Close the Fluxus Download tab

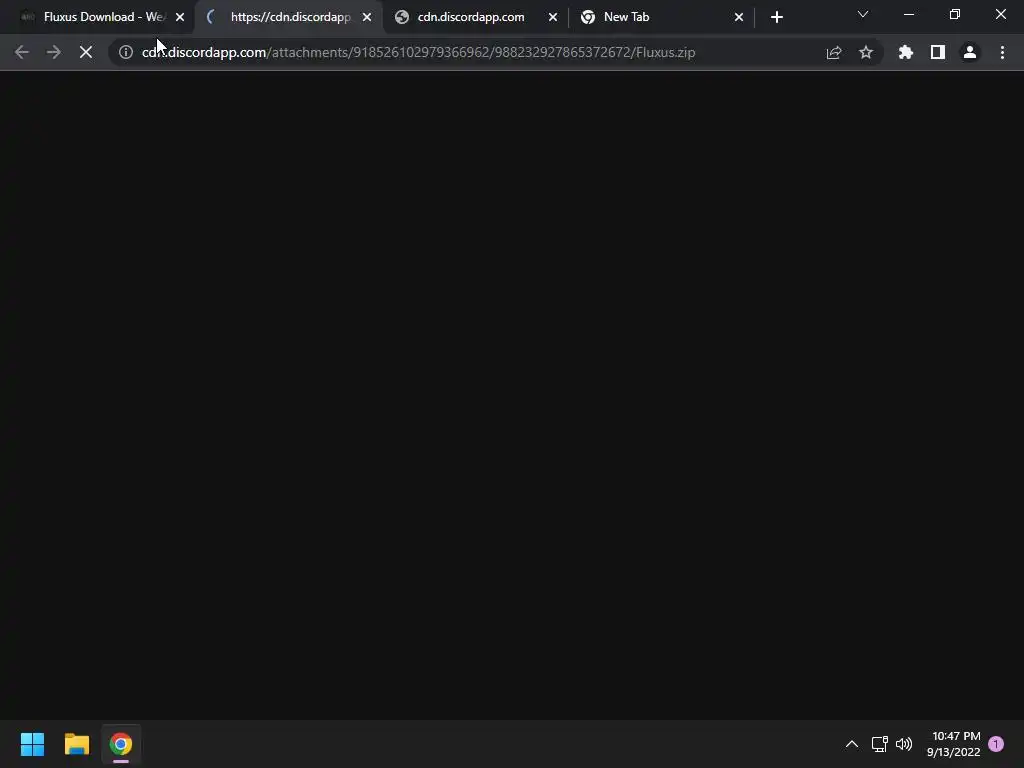point(180,17)
